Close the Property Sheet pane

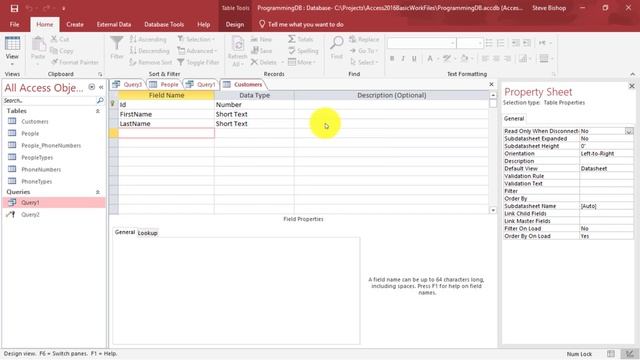pyautogui.click(x=631, y=86)
